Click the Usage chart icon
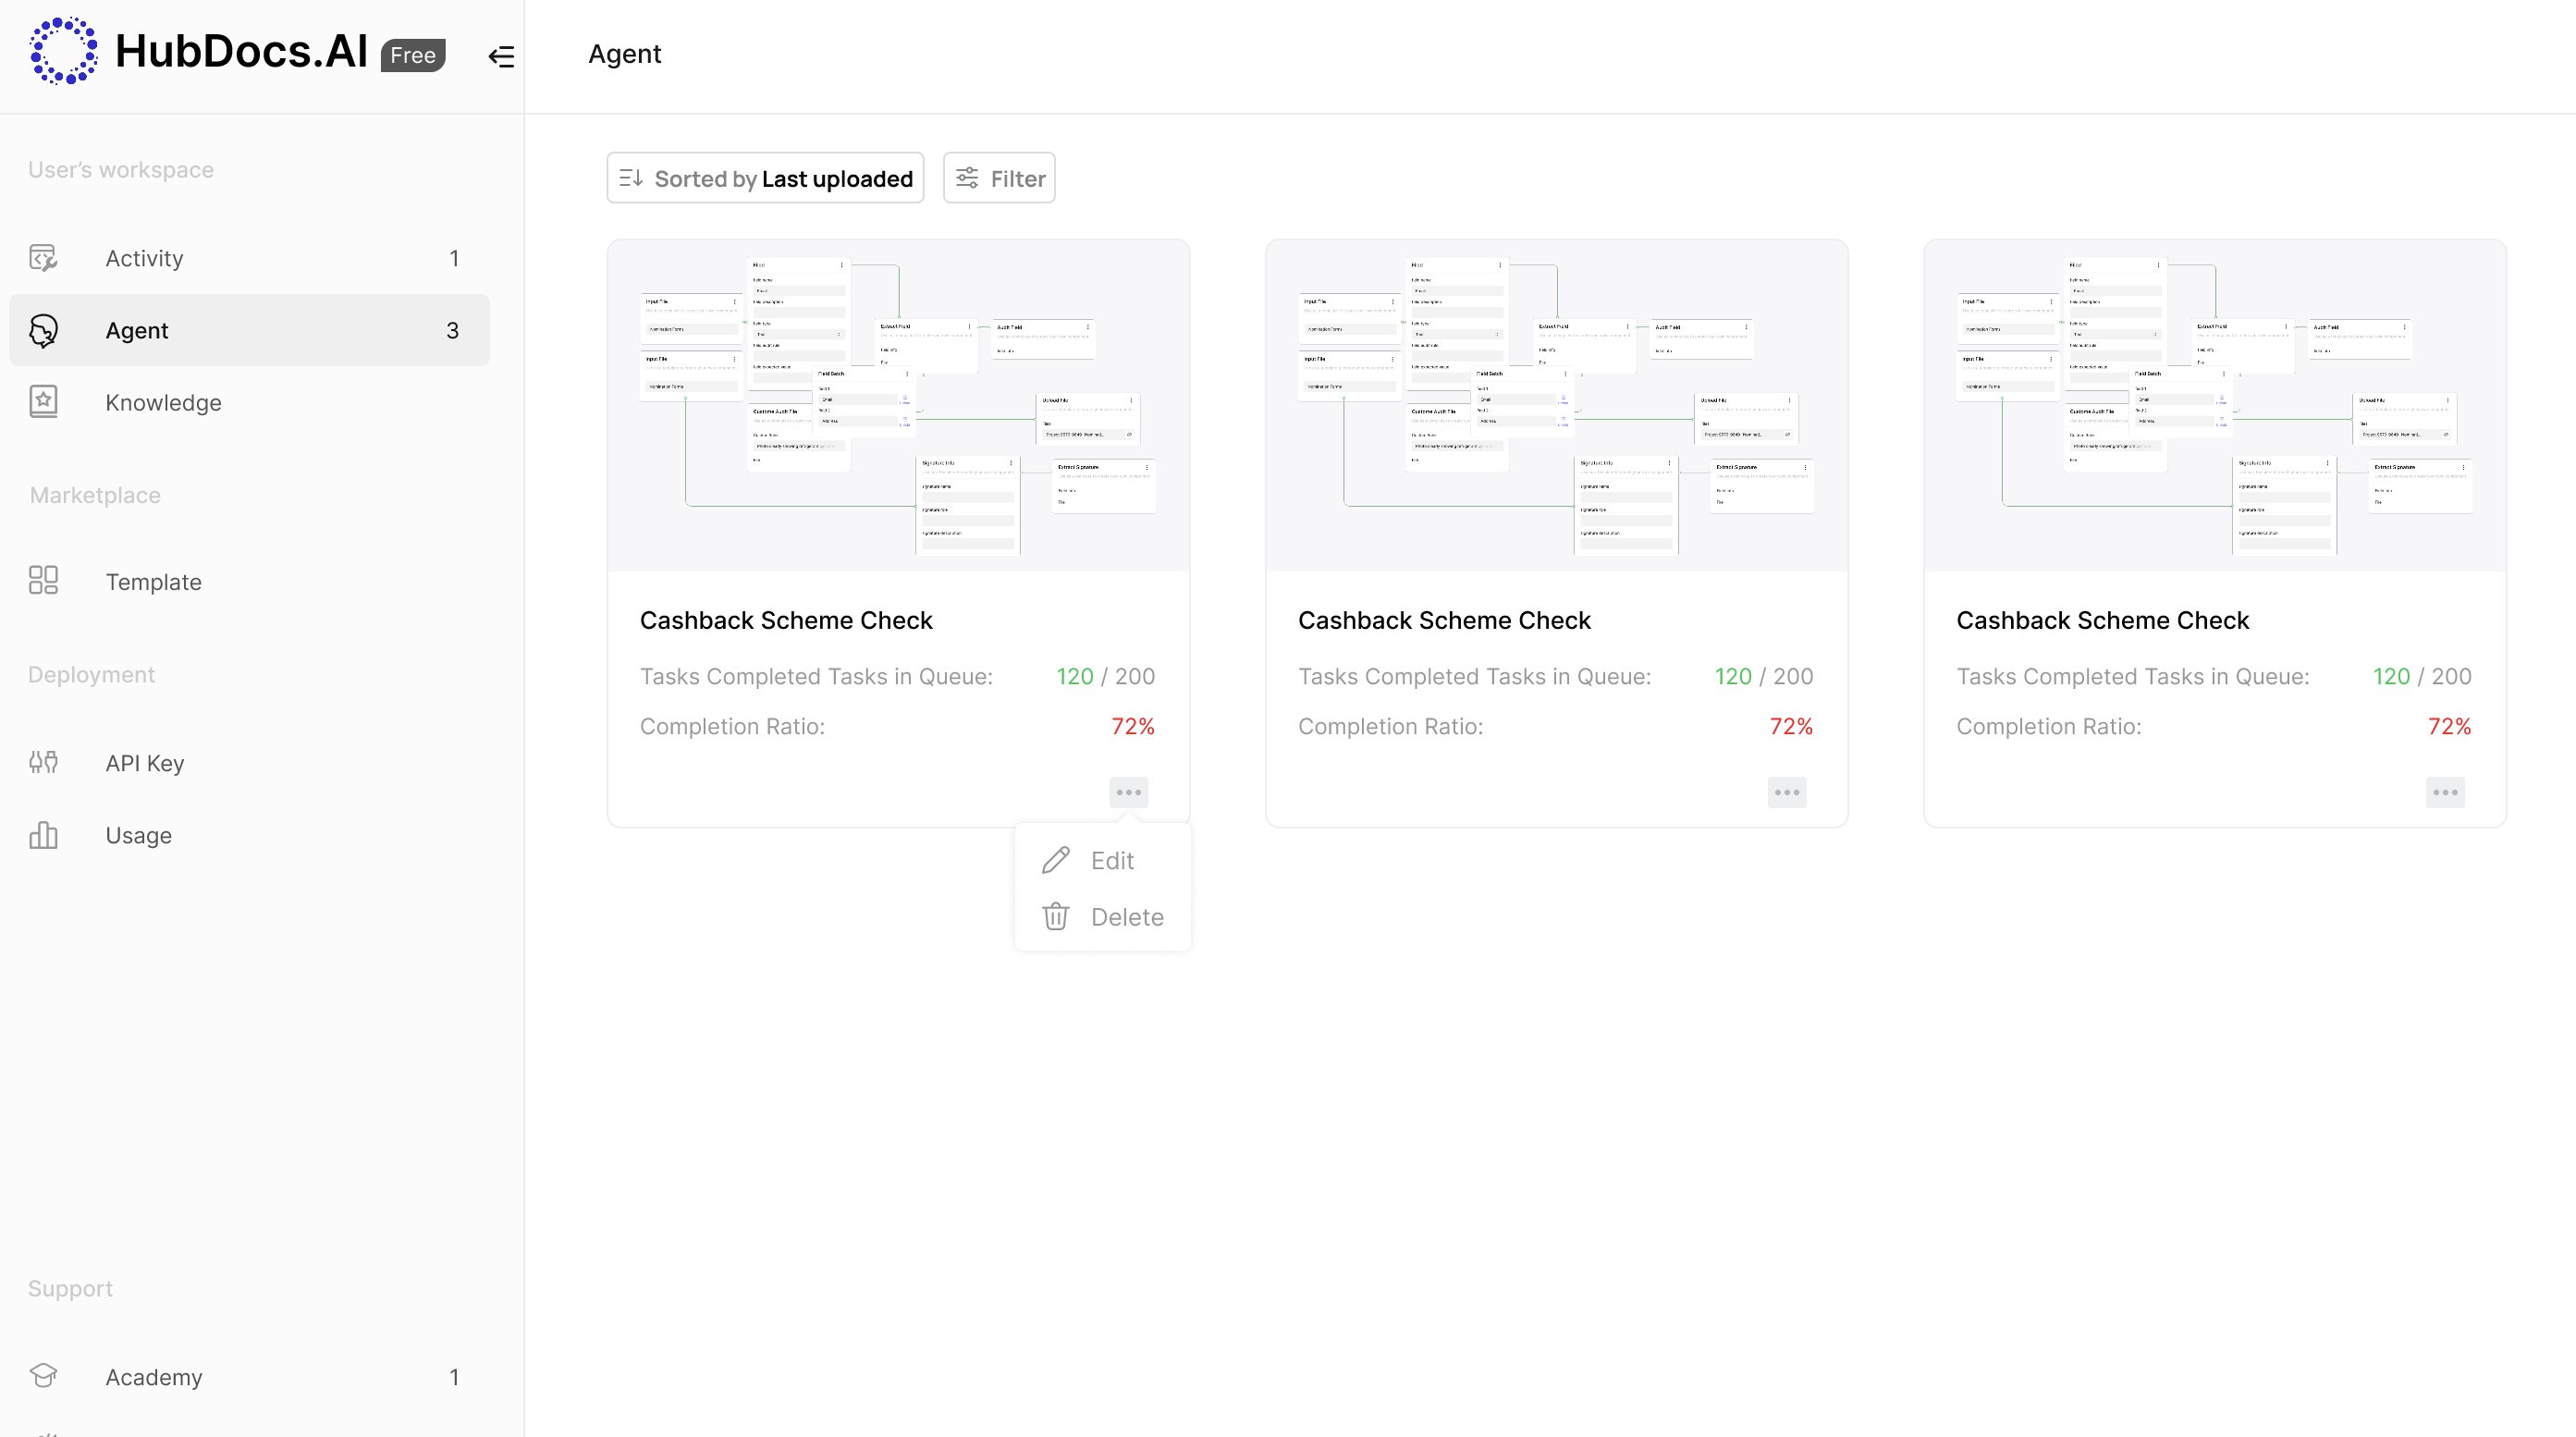The width and height of the screenshot is (2576, 1437). [x=43, y=835]
